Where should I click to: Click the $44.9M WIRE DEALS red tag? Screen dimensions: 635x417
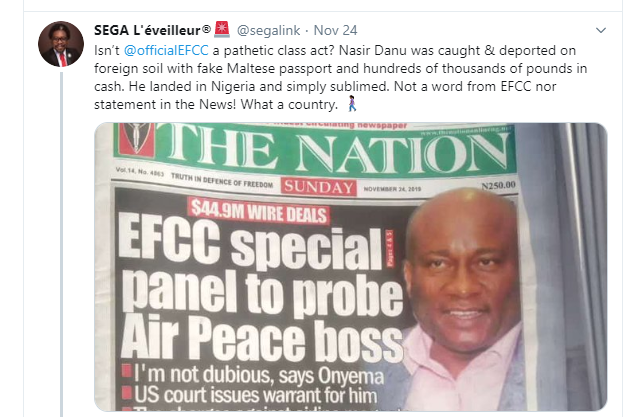[x=259, y=212]
